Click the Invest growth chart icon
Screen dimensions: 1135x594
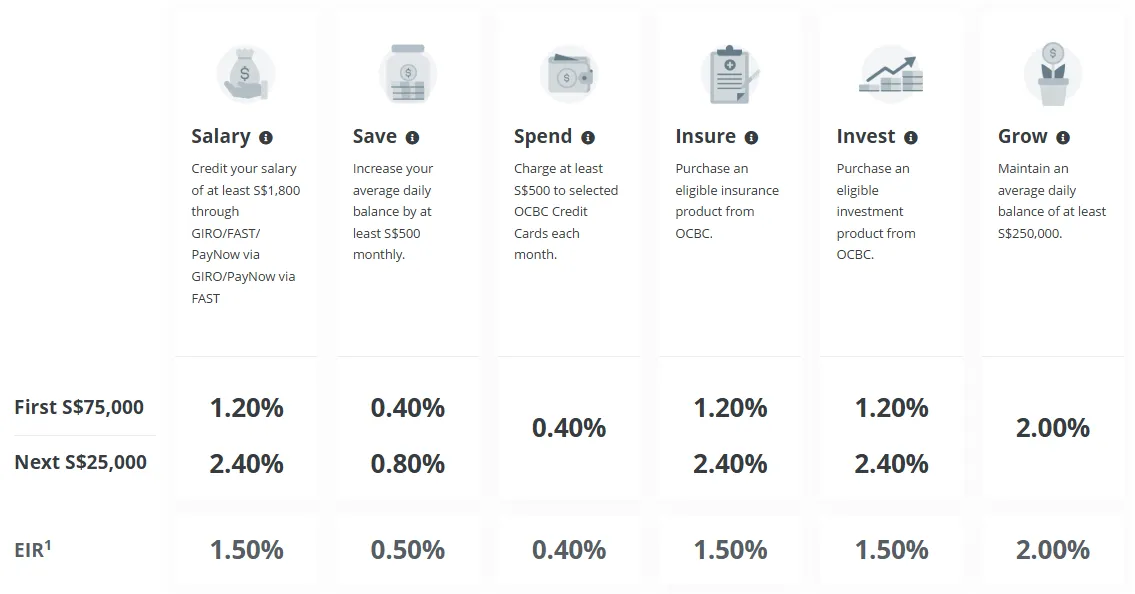point(891,74)
